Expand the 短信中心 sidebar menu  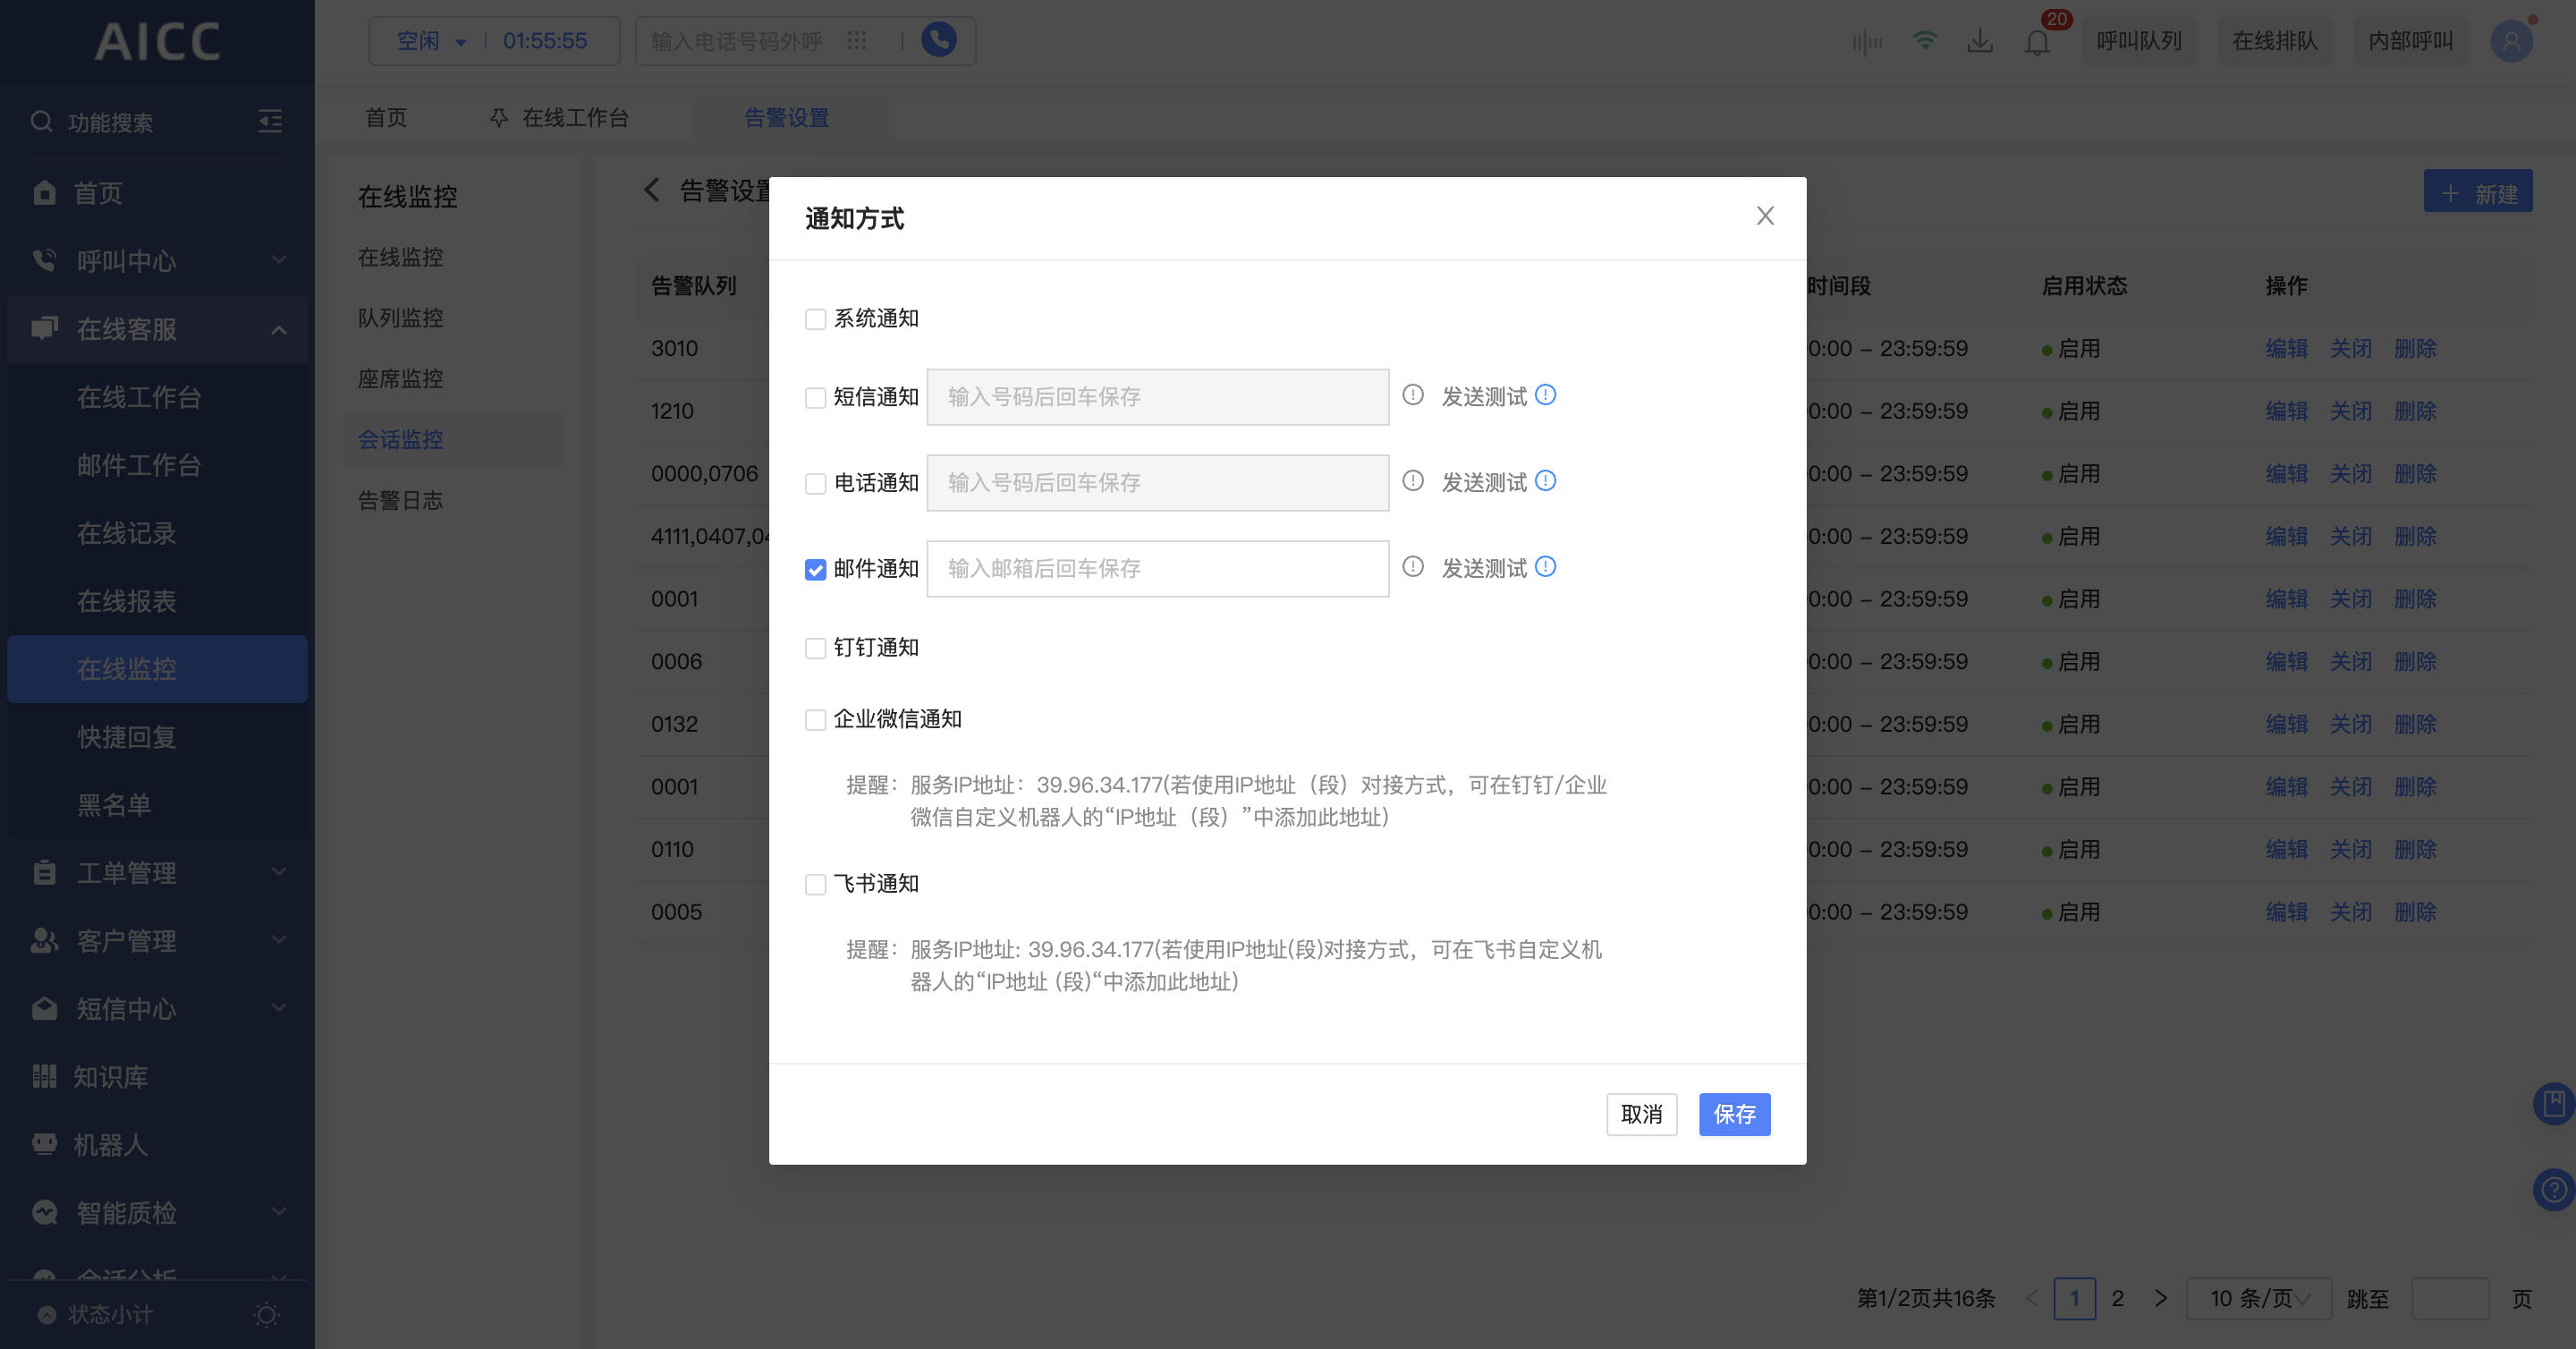tap(157, 1008)
